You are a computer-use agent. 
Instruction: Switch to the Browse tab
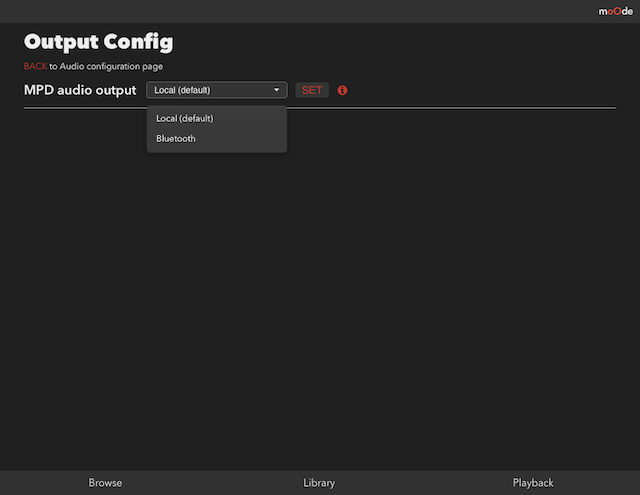105,483
